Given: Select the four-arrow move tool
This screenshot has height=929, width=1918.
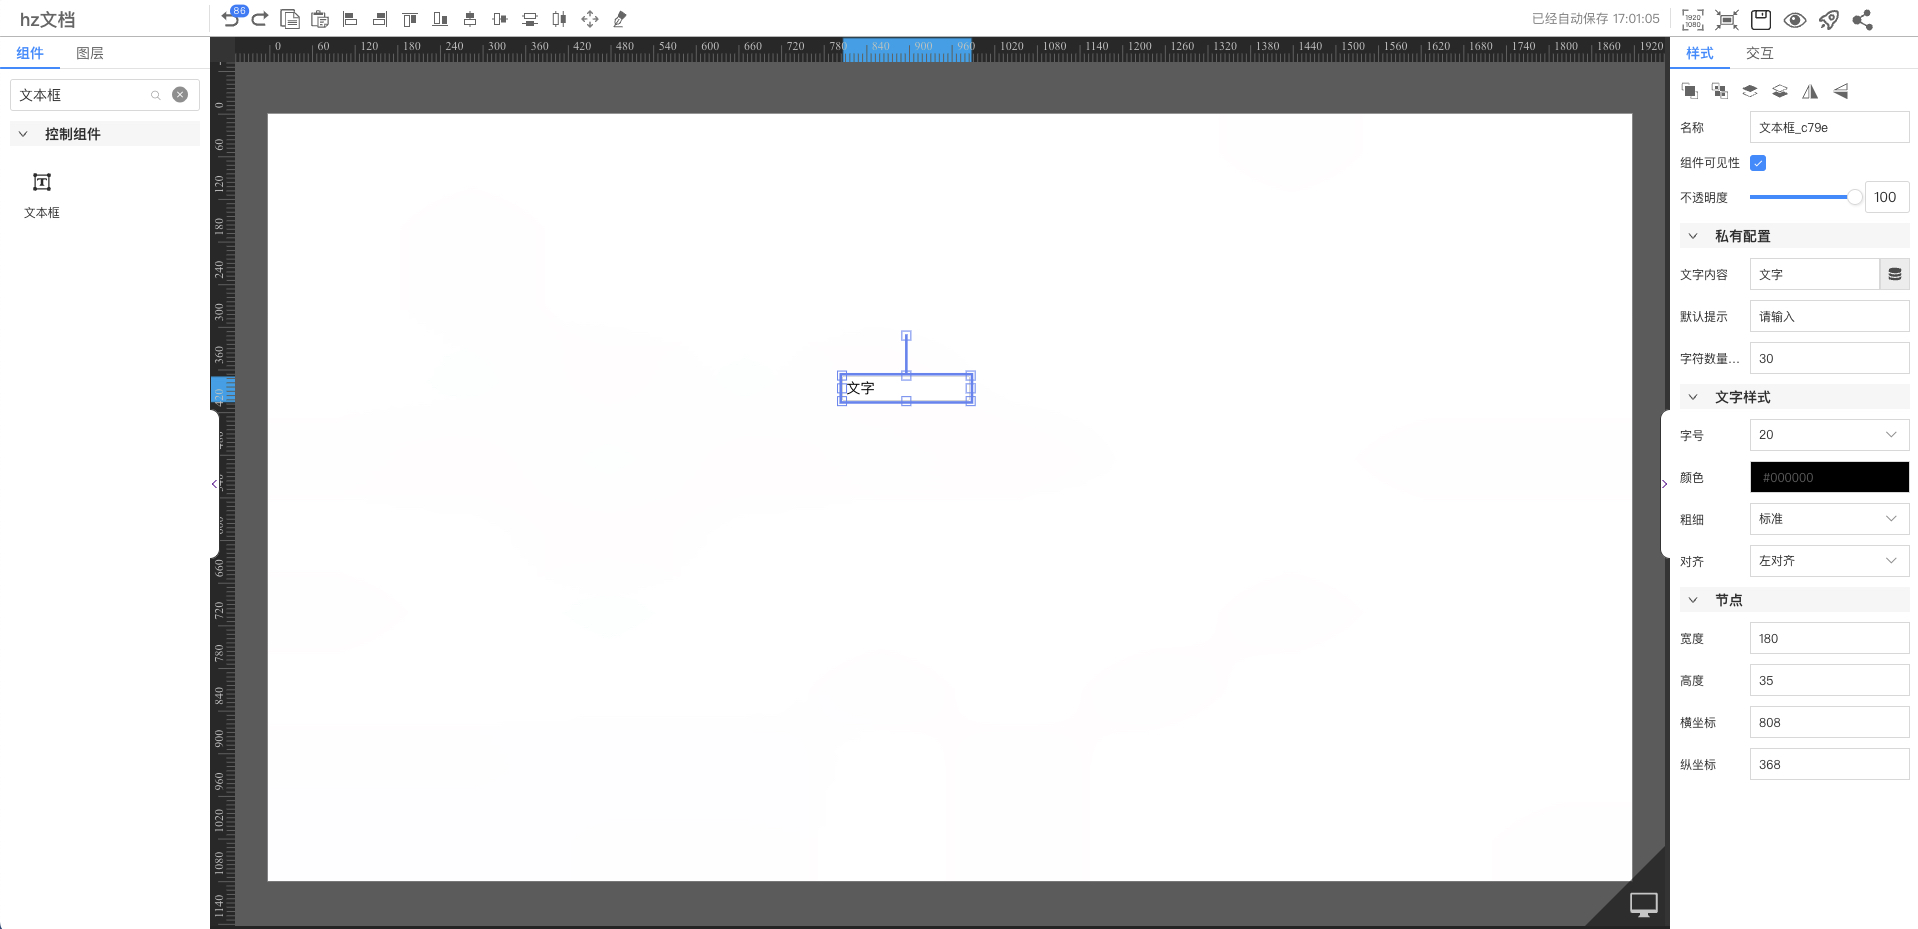Looking at the screenshot, I should [590, 19].
